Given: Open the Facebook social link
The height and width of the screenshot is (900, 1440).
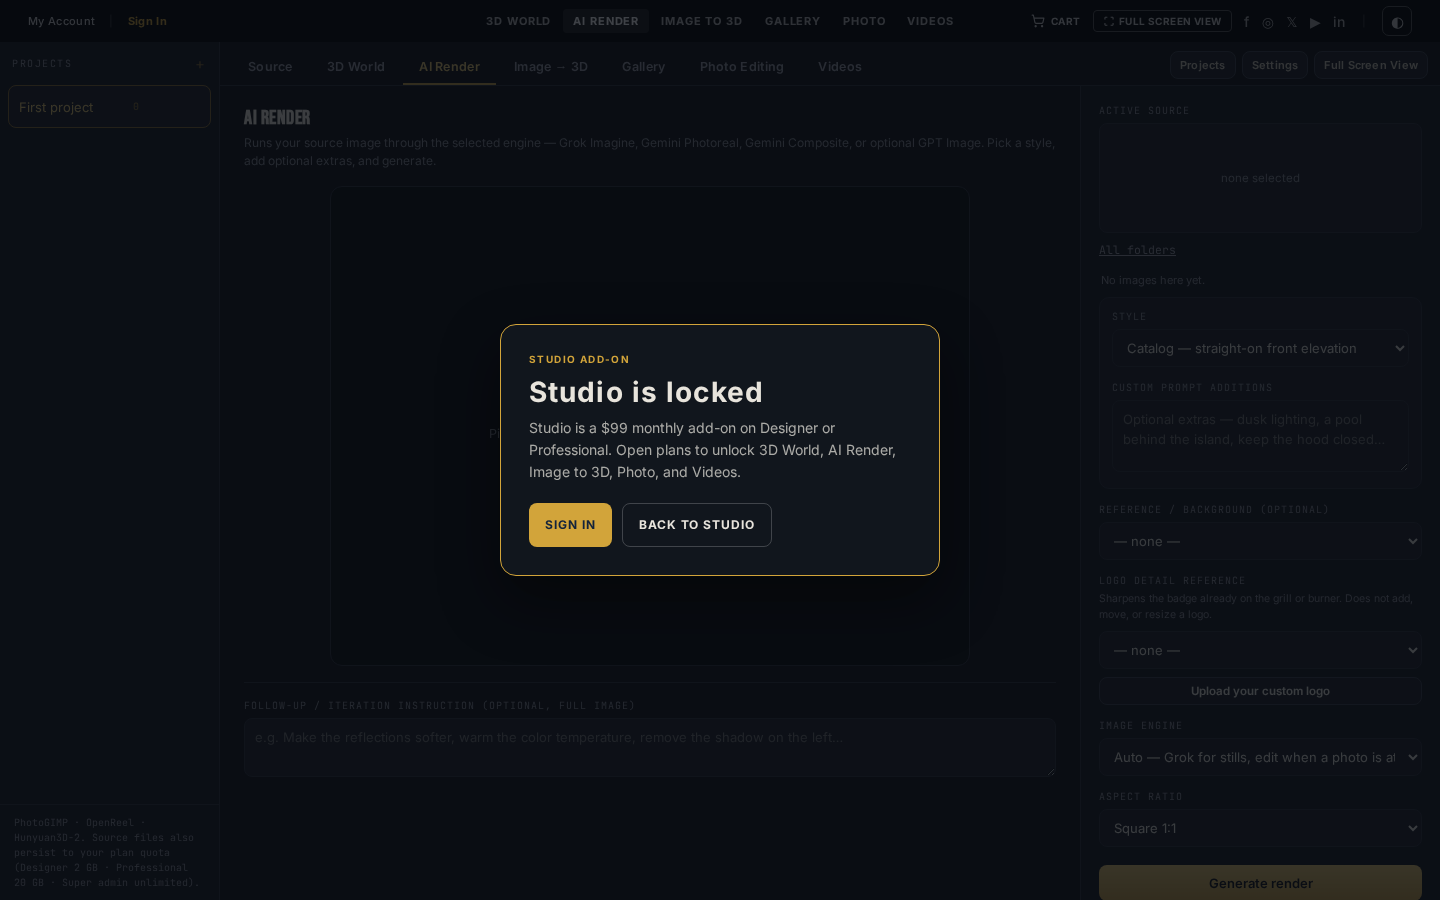Looking at the screenshot, I should [1246, 22].
